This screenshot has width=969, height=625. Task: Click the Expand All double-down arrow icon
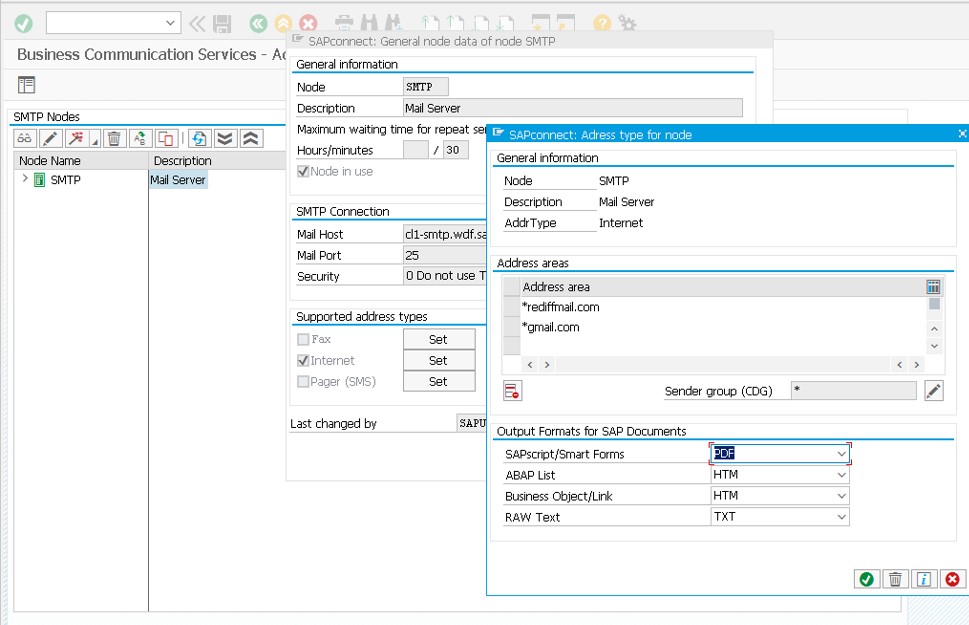click(x=225, y=138)
